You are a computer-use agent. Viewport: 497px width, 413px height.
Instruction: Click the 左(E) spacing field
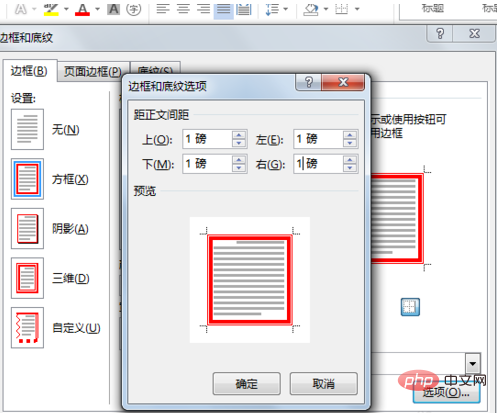point(318,139)
